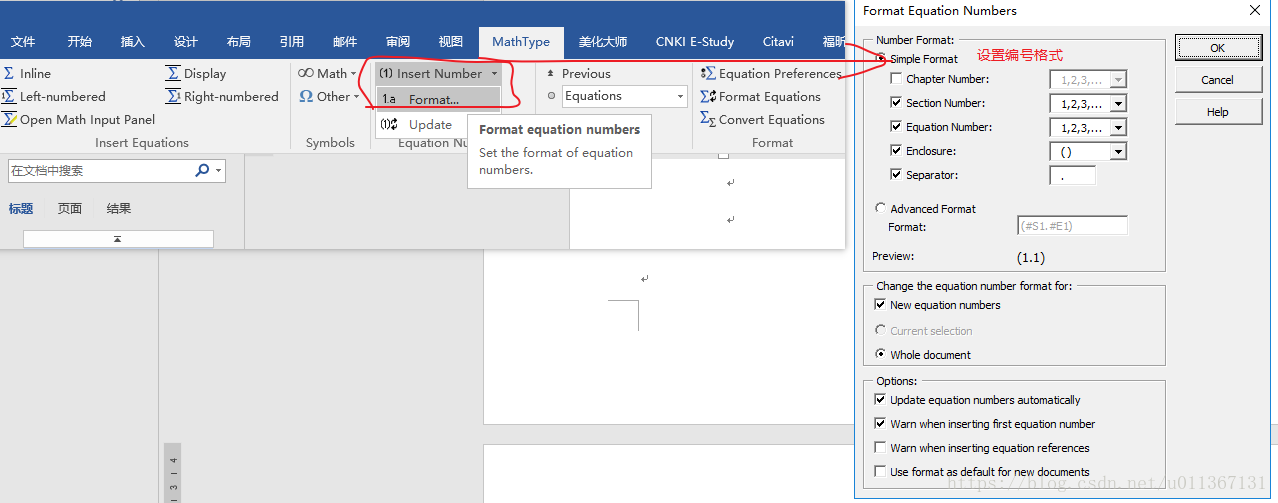Toggle Separator checkbox
The width and height of the screenshot is (1278, 503).
[896, 175]
